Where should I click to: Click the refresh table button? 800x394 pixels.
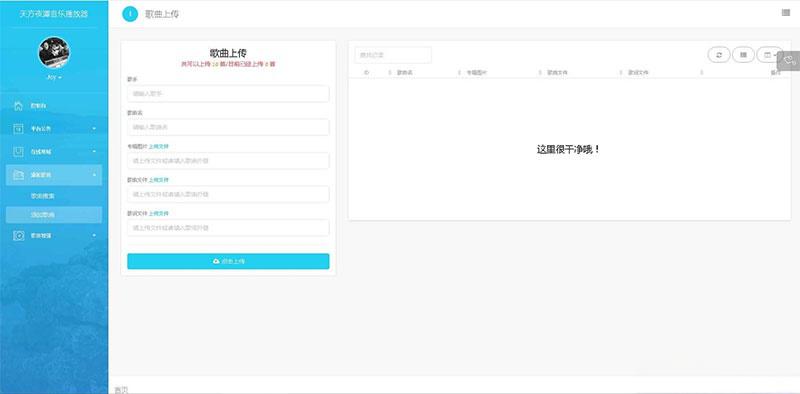(x=719, y=55)
